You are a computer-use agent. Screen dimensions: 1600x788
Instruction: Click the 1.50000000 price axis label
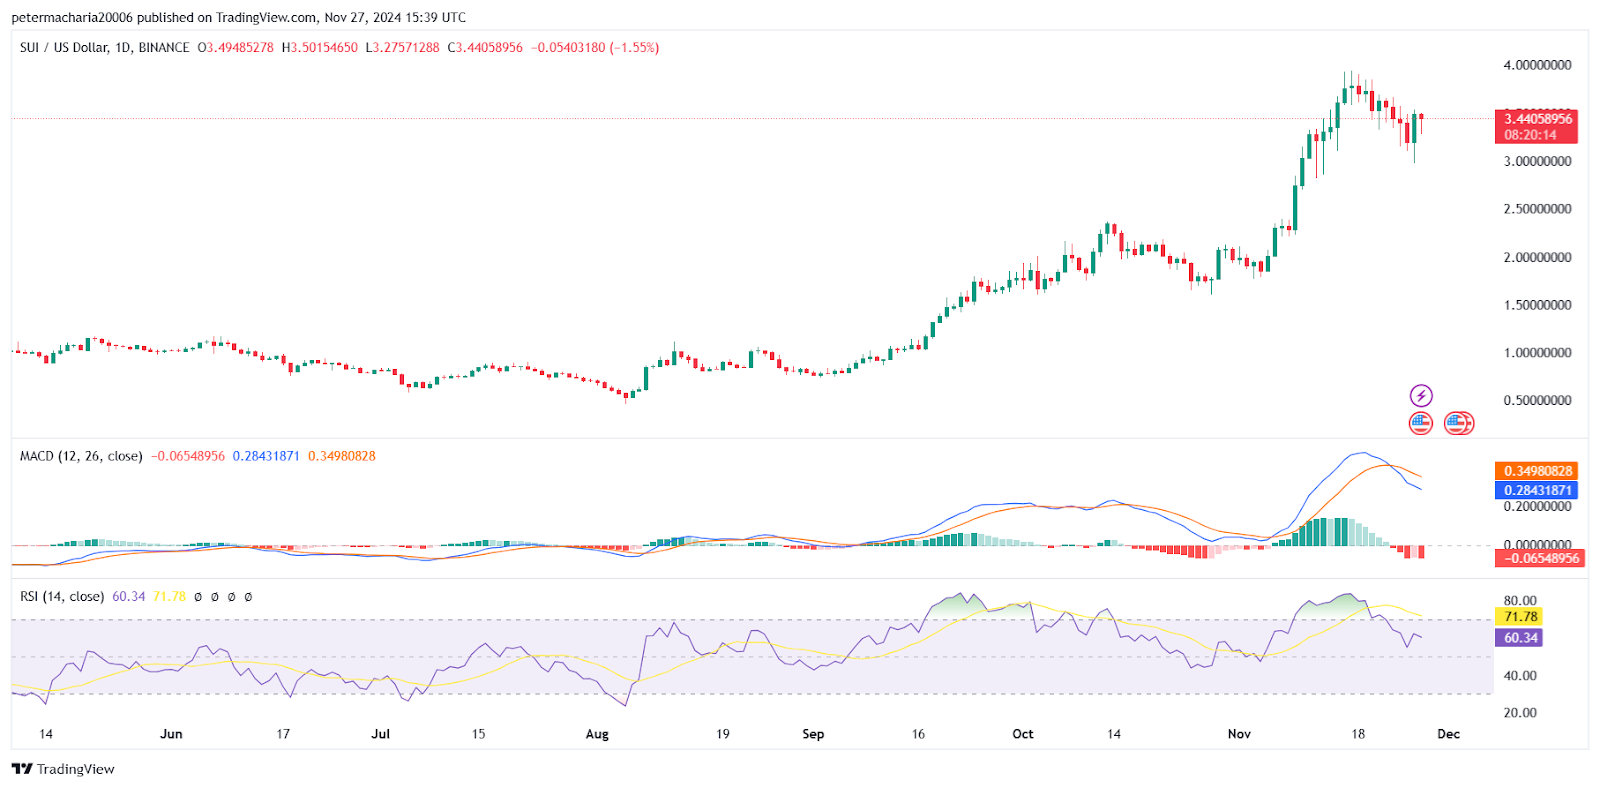[x=1537, y=305]
